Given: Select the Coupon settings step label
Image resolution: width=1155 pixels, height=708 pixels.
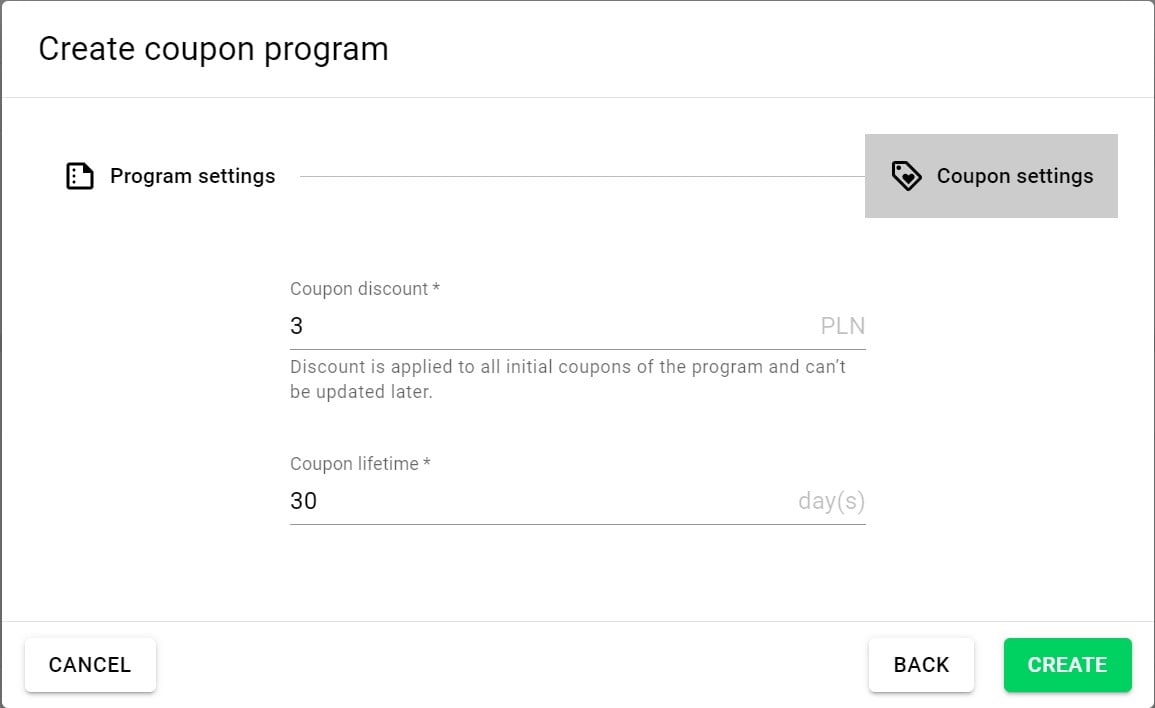Looking at the screenshot, I should pos(1014,176).
